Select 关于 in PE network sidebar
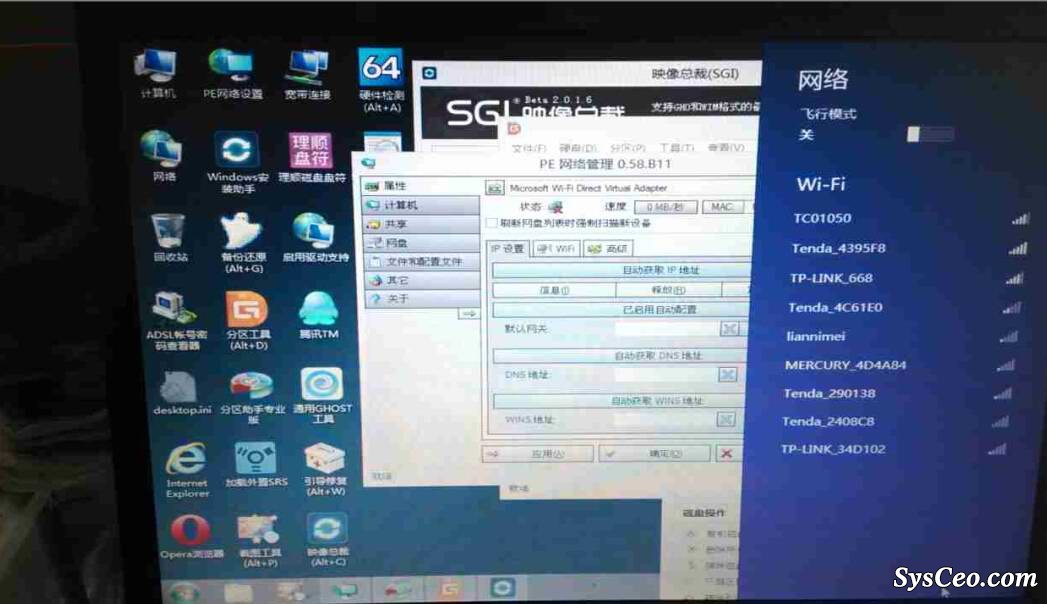1047x604 pixels. [420, 299]
